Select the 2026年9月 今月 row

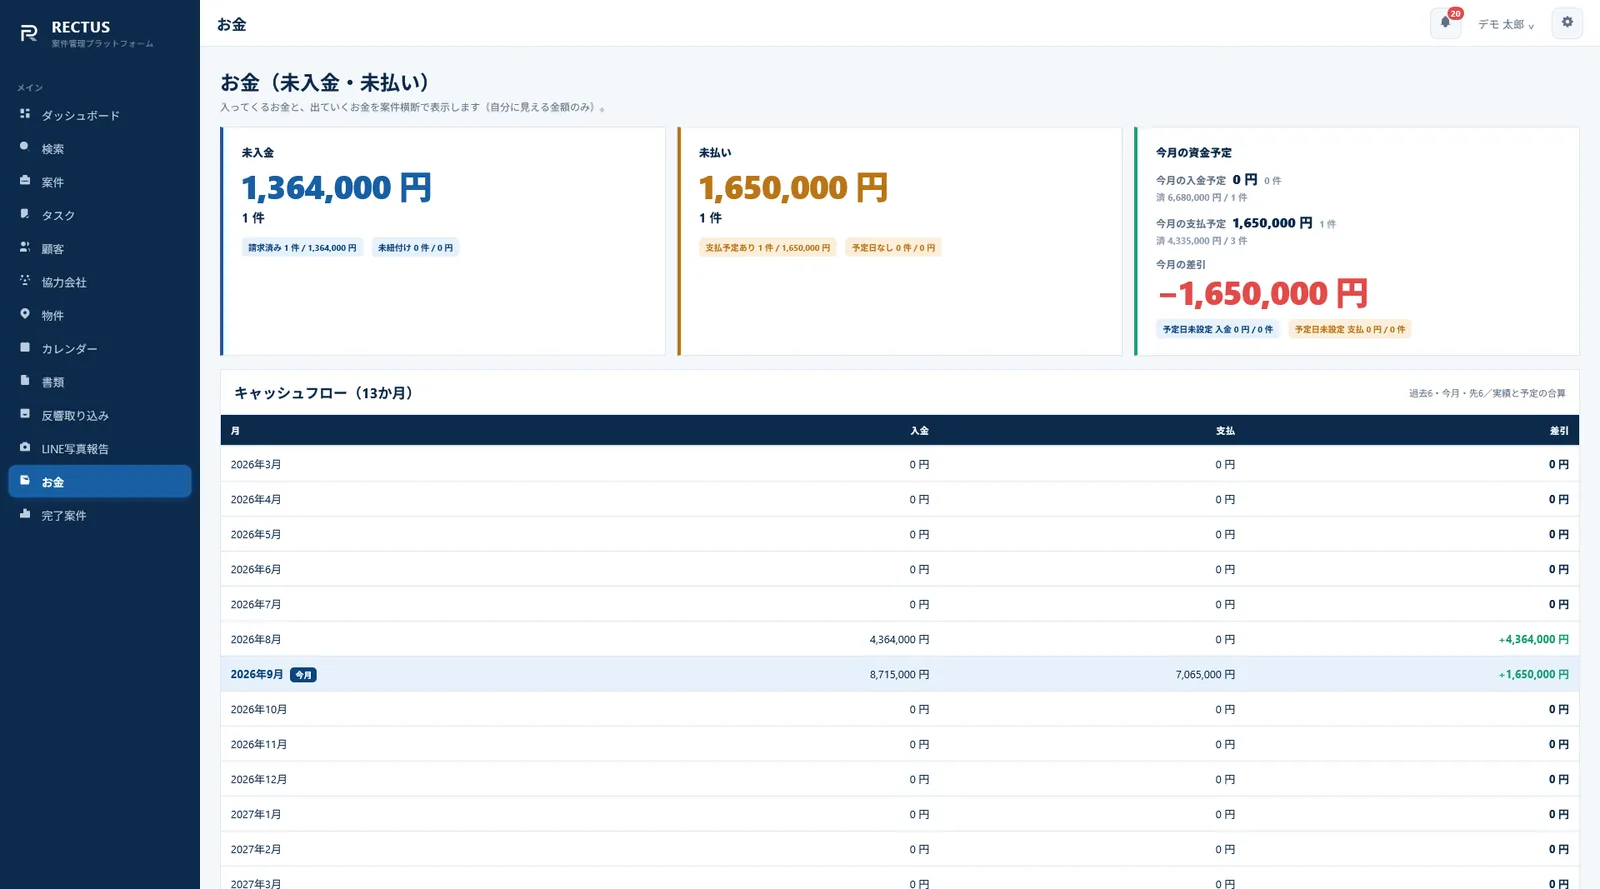(899, 674)
